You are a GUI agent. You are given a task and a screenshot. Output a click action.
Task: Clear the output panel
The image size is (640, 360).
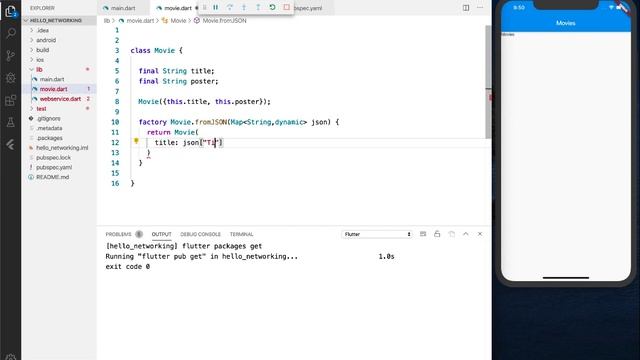click(x=423, y=234)
